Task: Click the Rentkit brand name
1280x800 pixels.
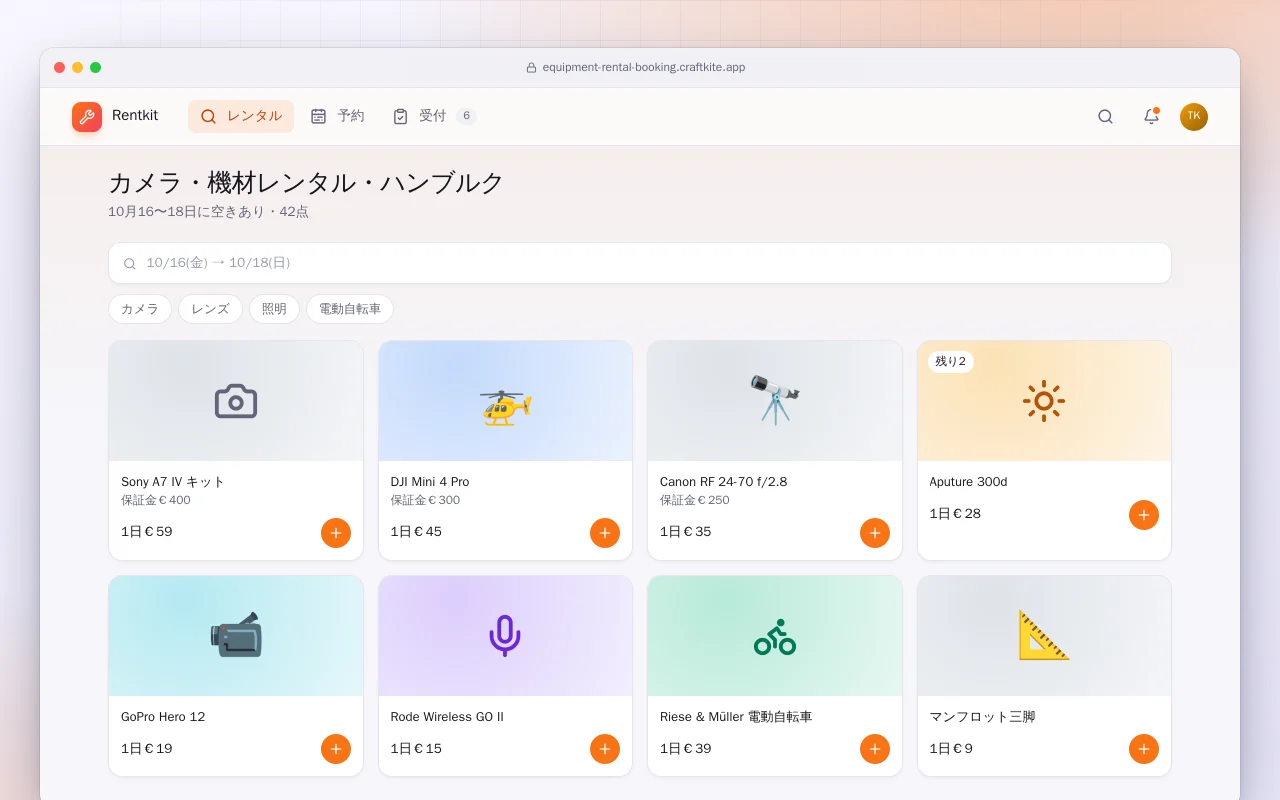Action: coord(135,116)
